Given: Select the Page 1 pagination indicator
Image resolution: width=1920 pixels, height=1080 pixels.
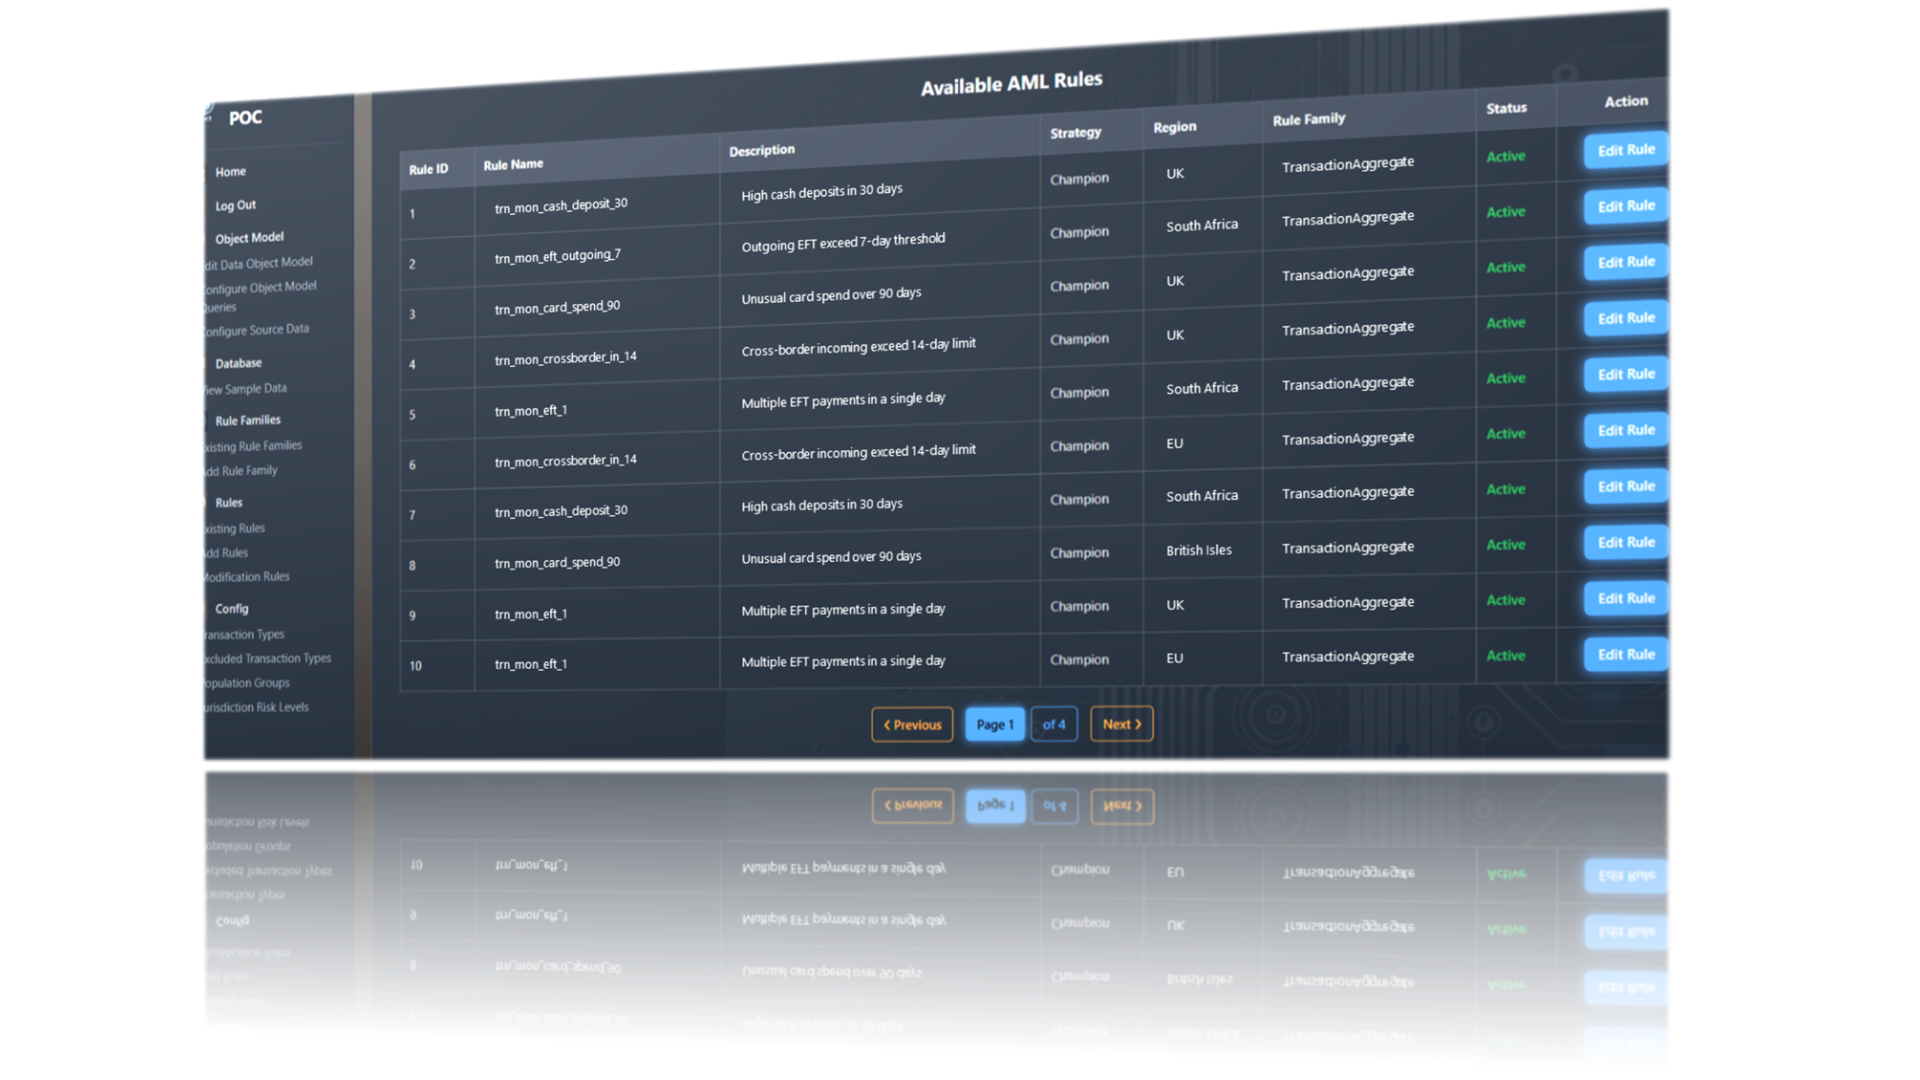Looking at the screenshot, I should pos(994,725).
